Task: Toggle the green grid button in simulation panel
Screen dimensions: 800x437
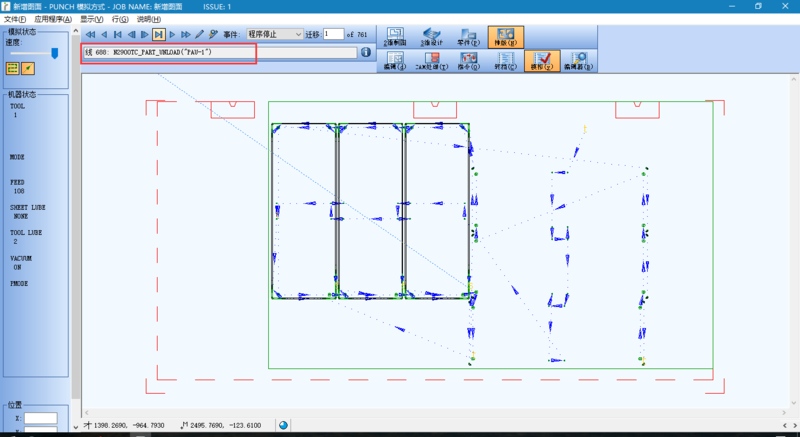Action: 13,68
